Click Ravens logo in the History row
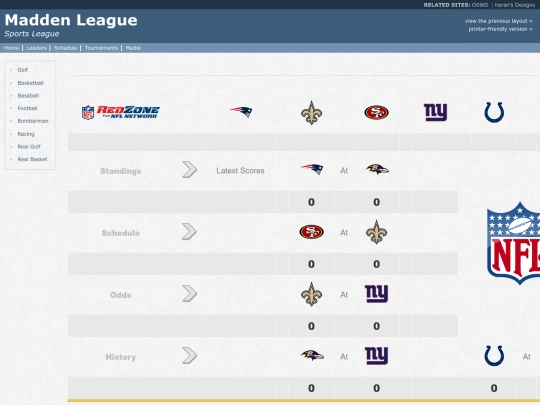This screenshot has height=405, width=540. click(x=312, y=355)
